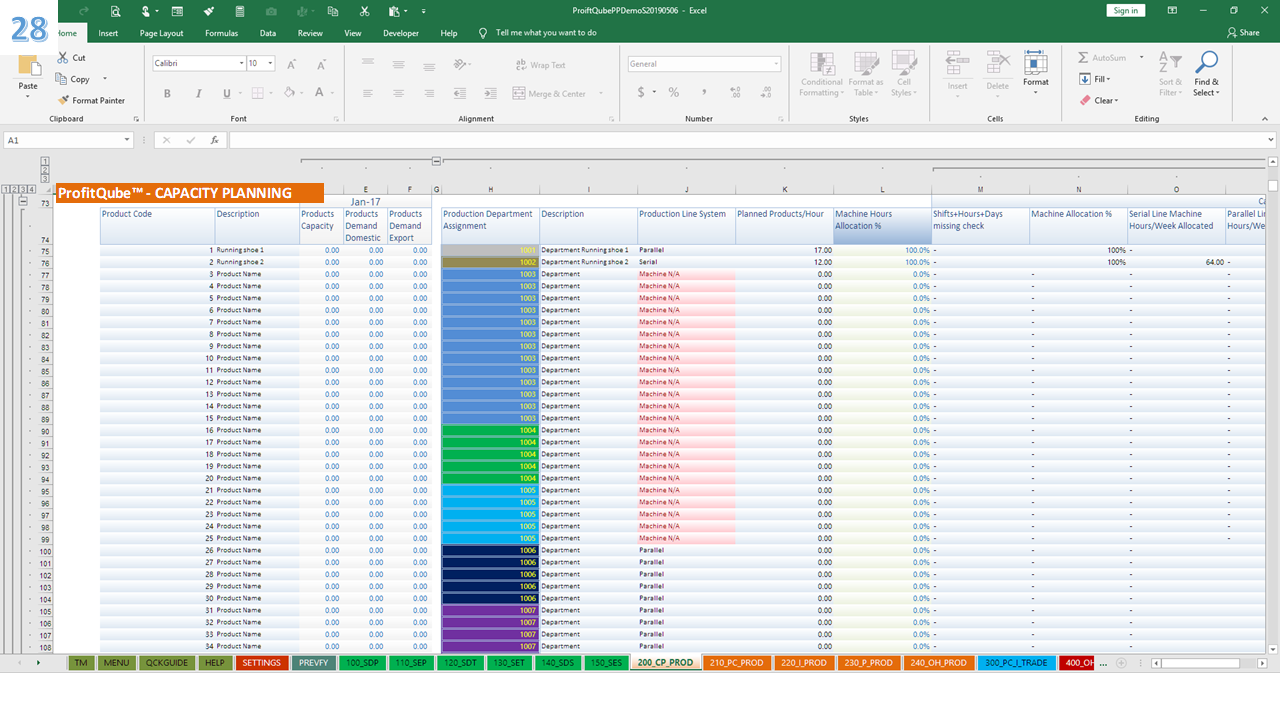Click the AutoSum sigma icon

click(x=1084, y=58)
